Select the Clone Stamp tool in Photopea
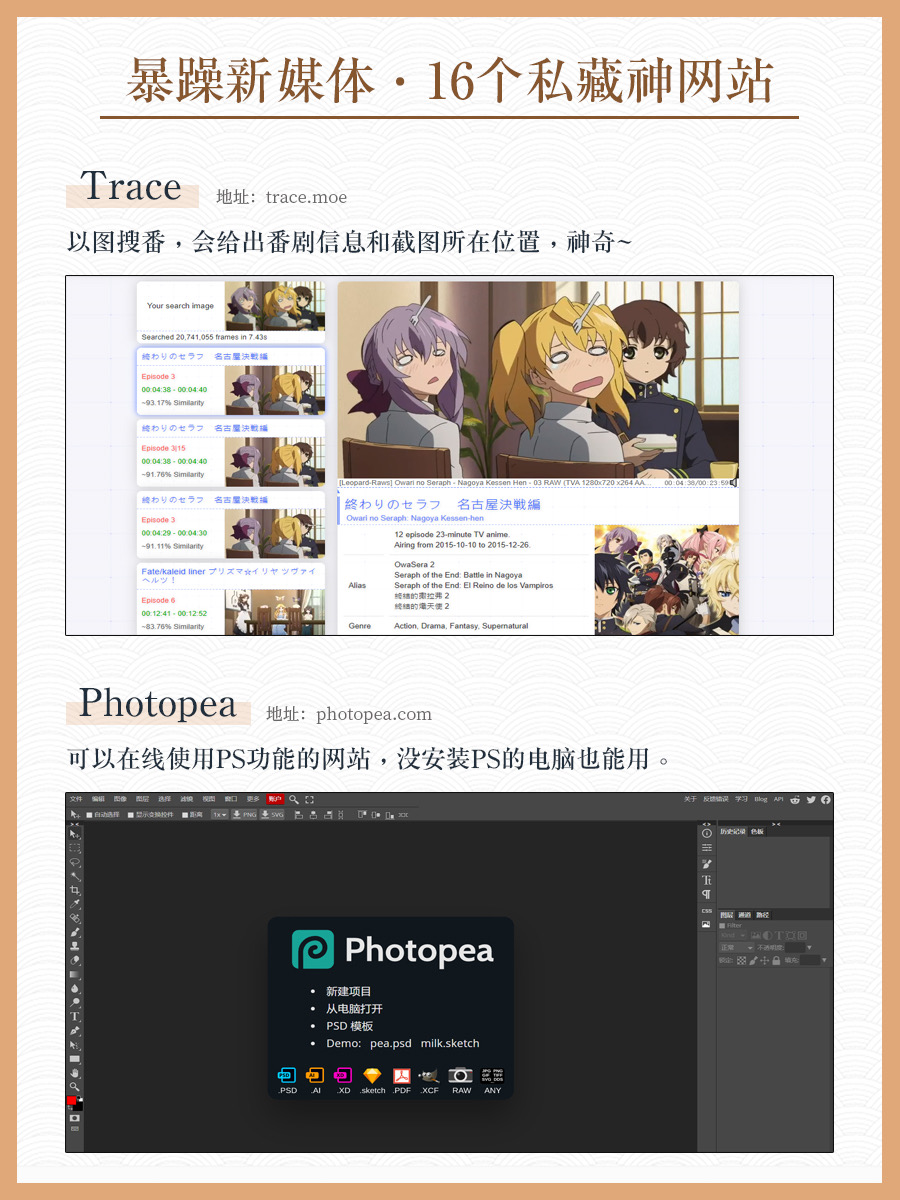900x1200 pixels. pos(75,946)
